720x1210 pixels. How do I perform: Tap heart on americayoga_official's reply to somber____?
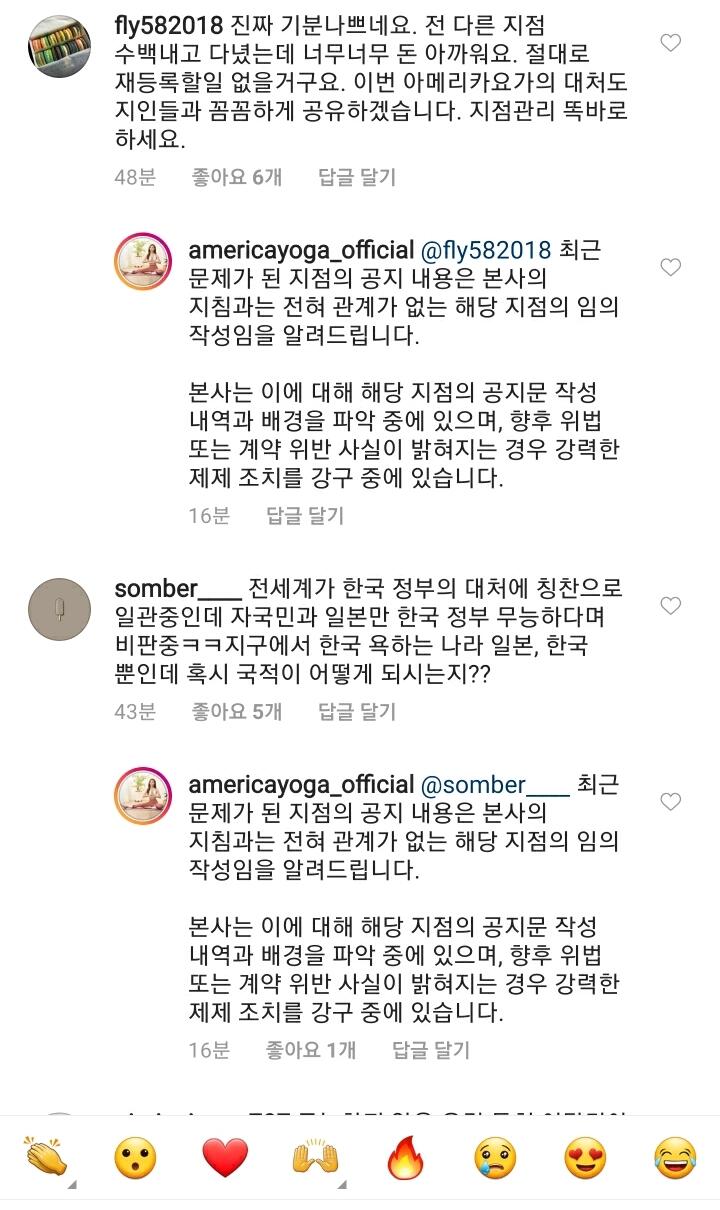click(672, 802)
